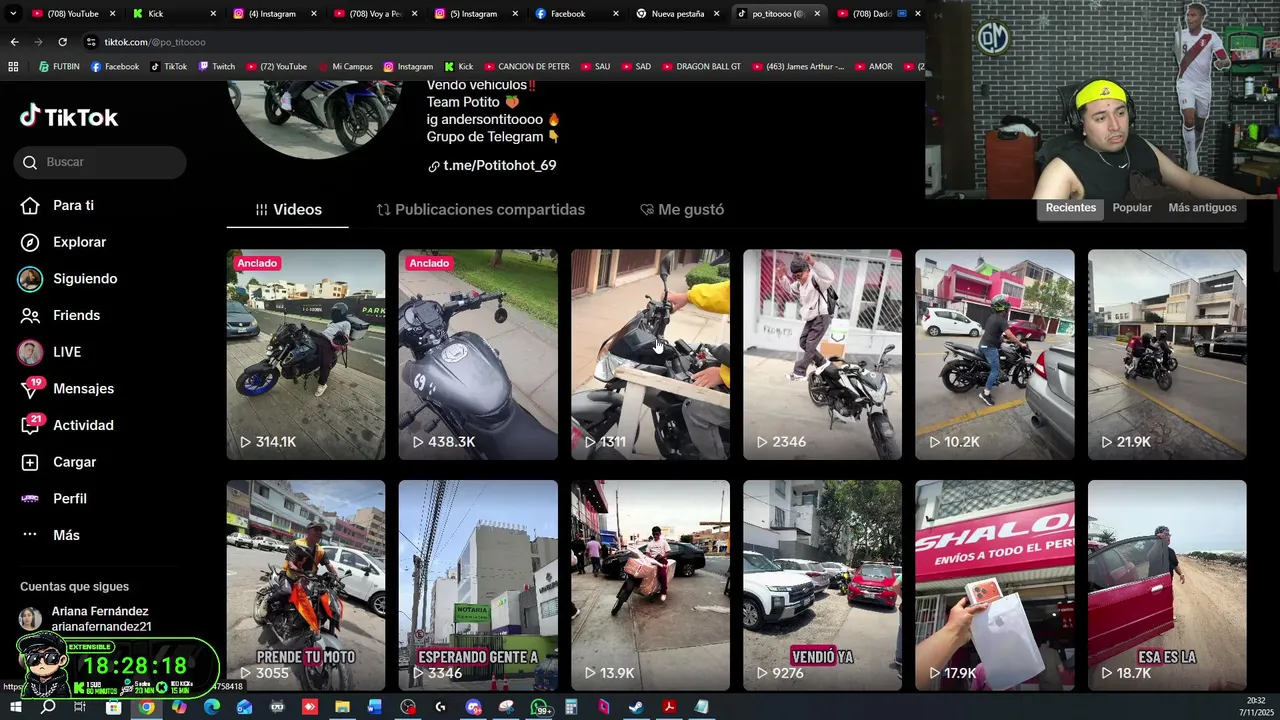Viewport: 1280px width, 720px height.
Task: Open the Windows Start menu
Action: click(15, 707)
